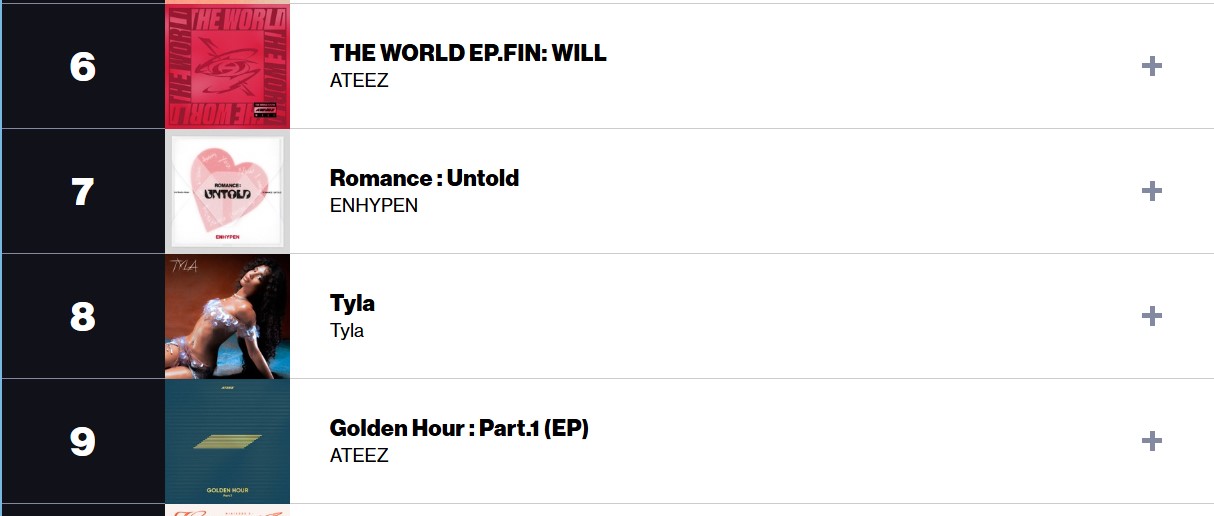
Task: Open the Golden Hour album cover image
Action: pos(227,441)
